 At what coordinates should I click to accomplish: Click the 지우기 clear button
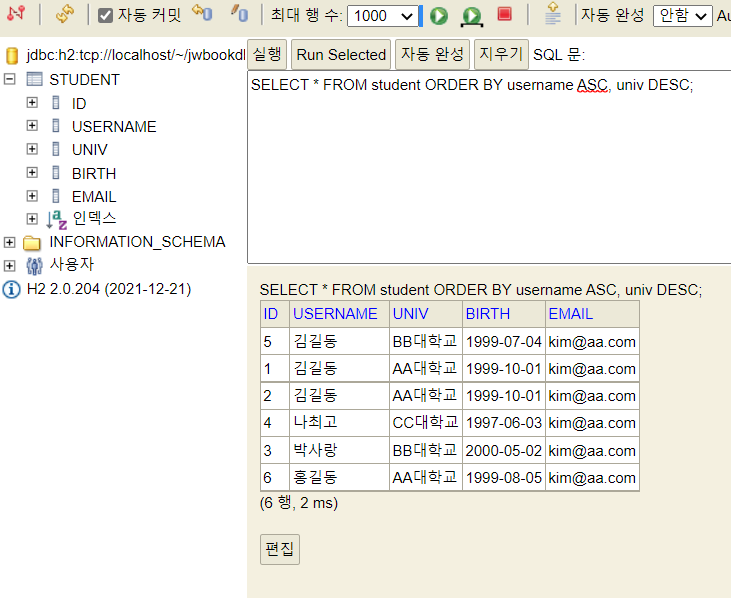click(x=501, y=55)
